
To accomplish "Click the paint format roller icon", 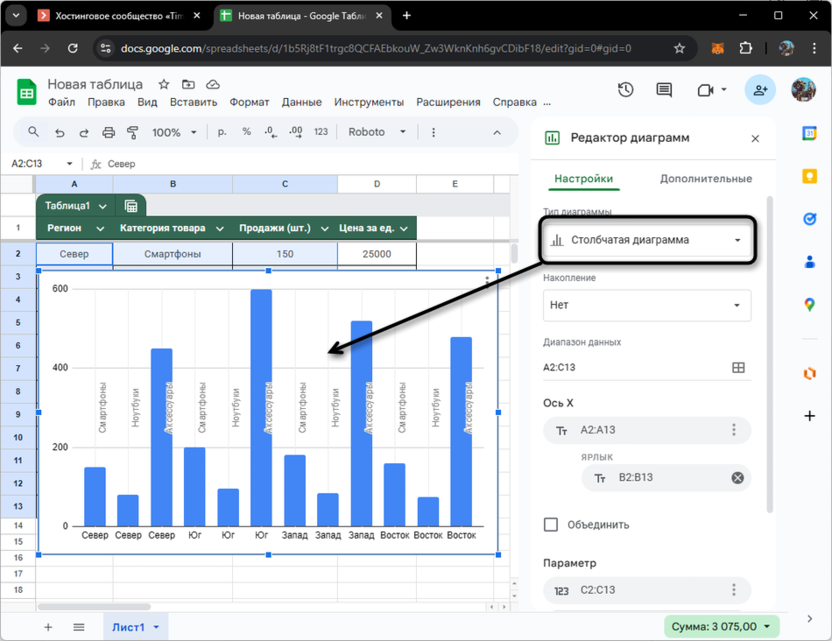I will tap(132, 132).
